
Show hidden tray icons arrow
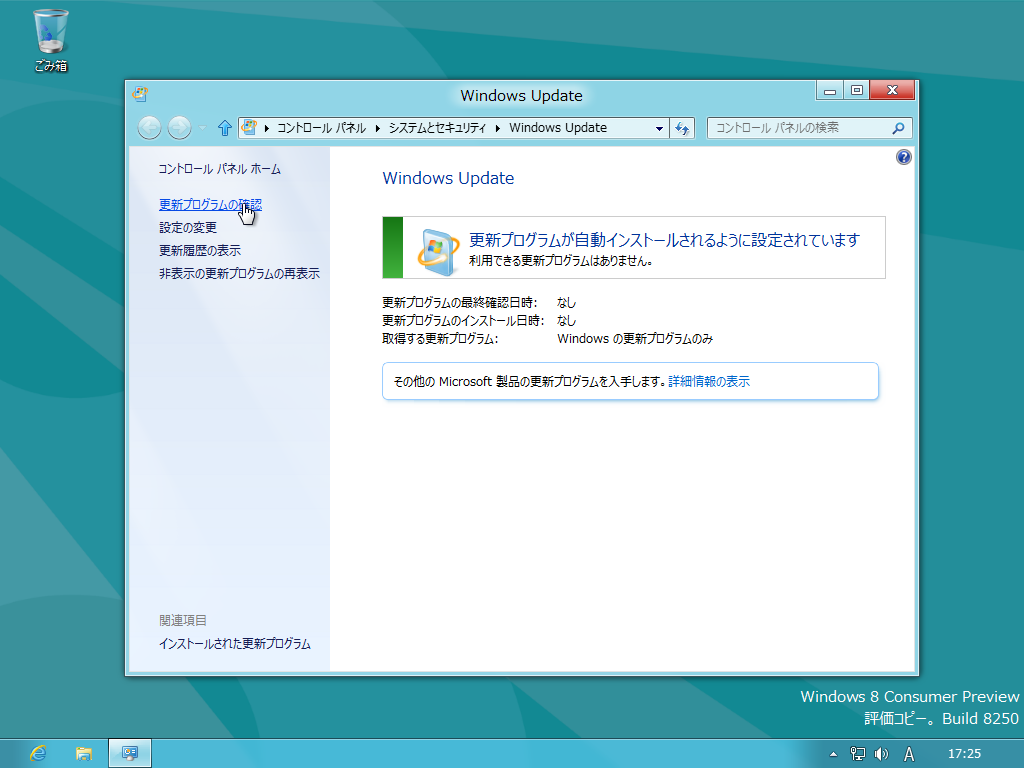tap(833, 754)
